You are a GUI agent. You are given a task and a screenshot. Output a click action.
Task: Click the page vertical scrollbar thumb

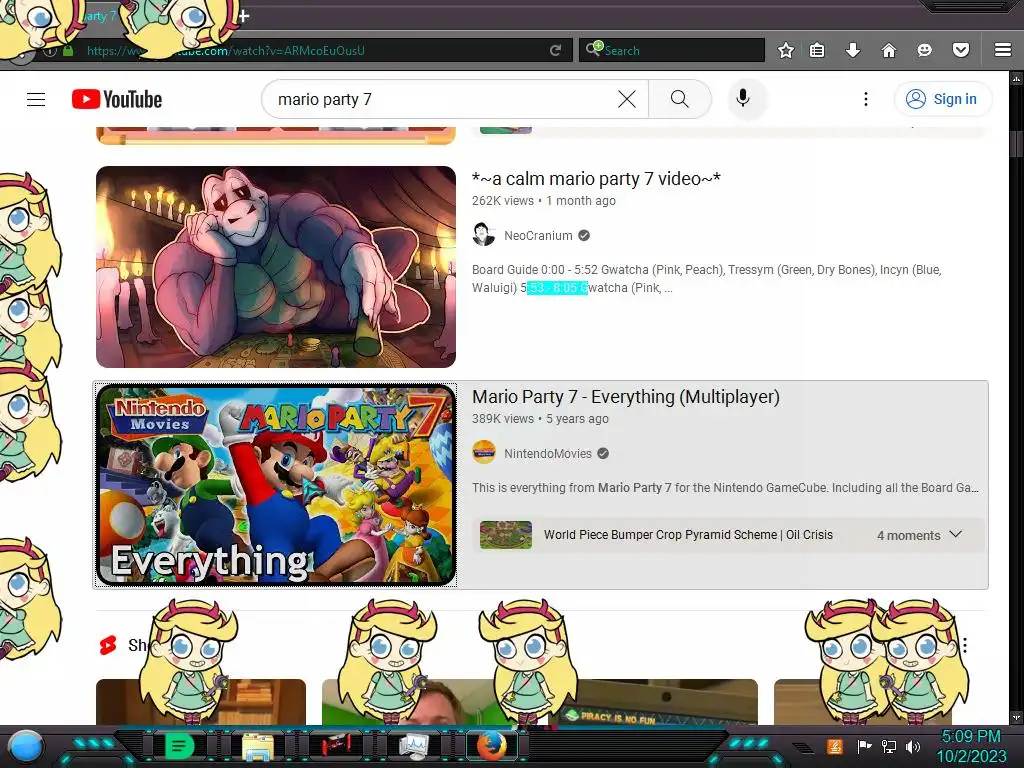click(x=1016, y=144)
